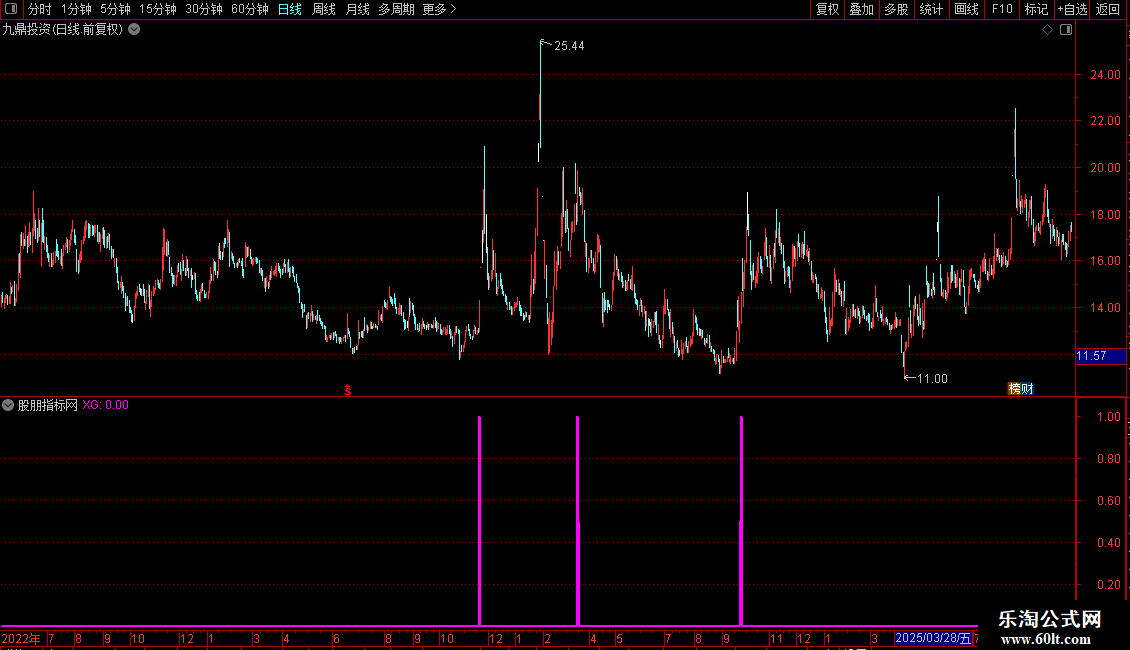
Task: Click the 14.00 price axis label
Action: (x=1105, y=308)
